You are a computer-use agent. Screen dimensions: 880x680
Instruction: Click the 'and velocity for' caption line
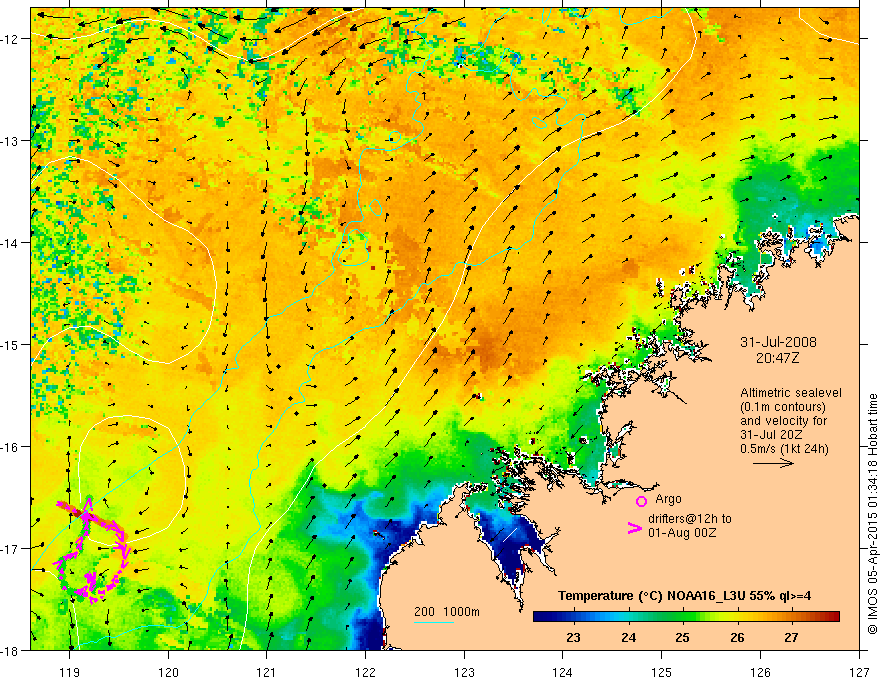[783, 421]
